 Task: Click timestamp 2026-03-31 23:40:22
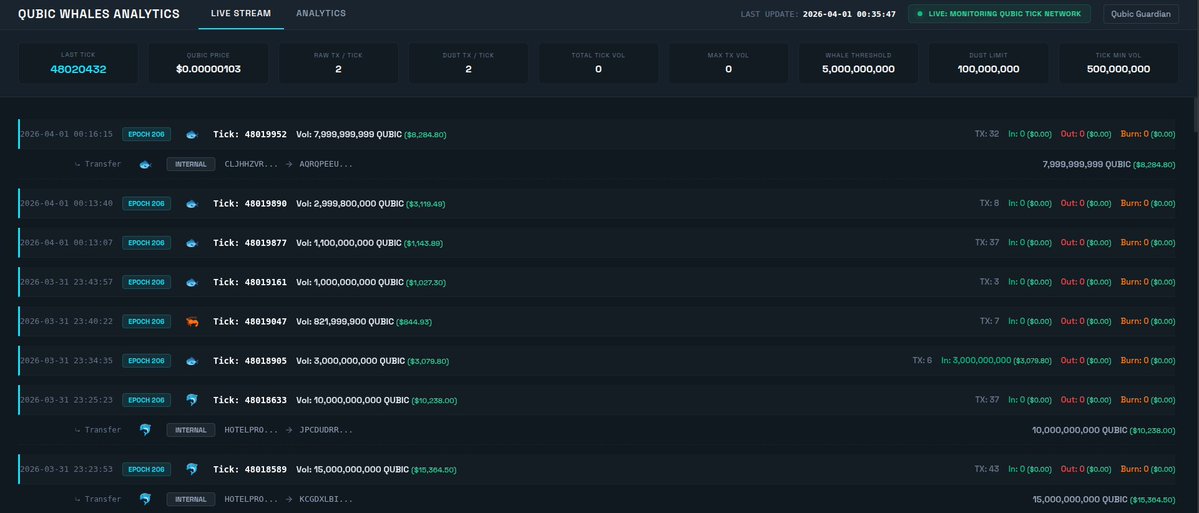click(x=67, y=322)
